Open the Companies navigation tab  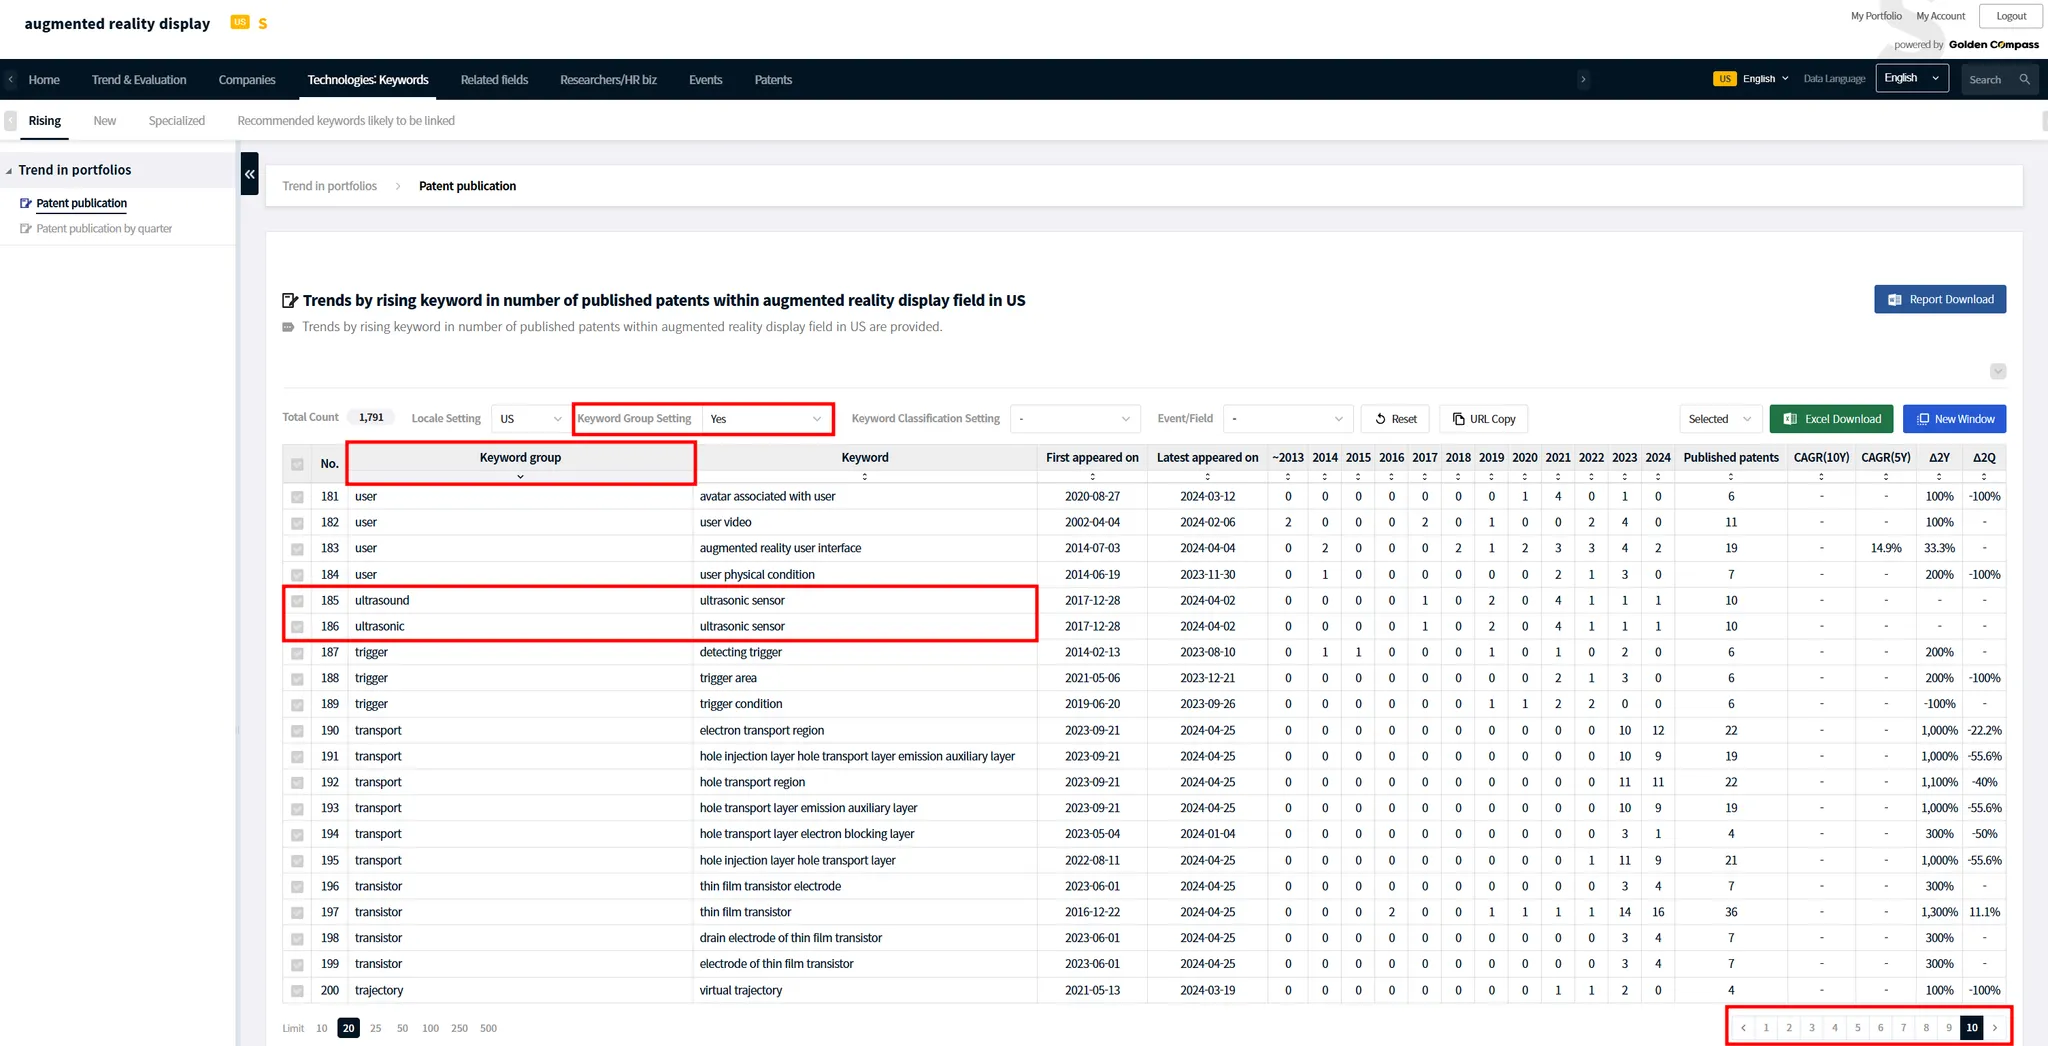point(247,80)
